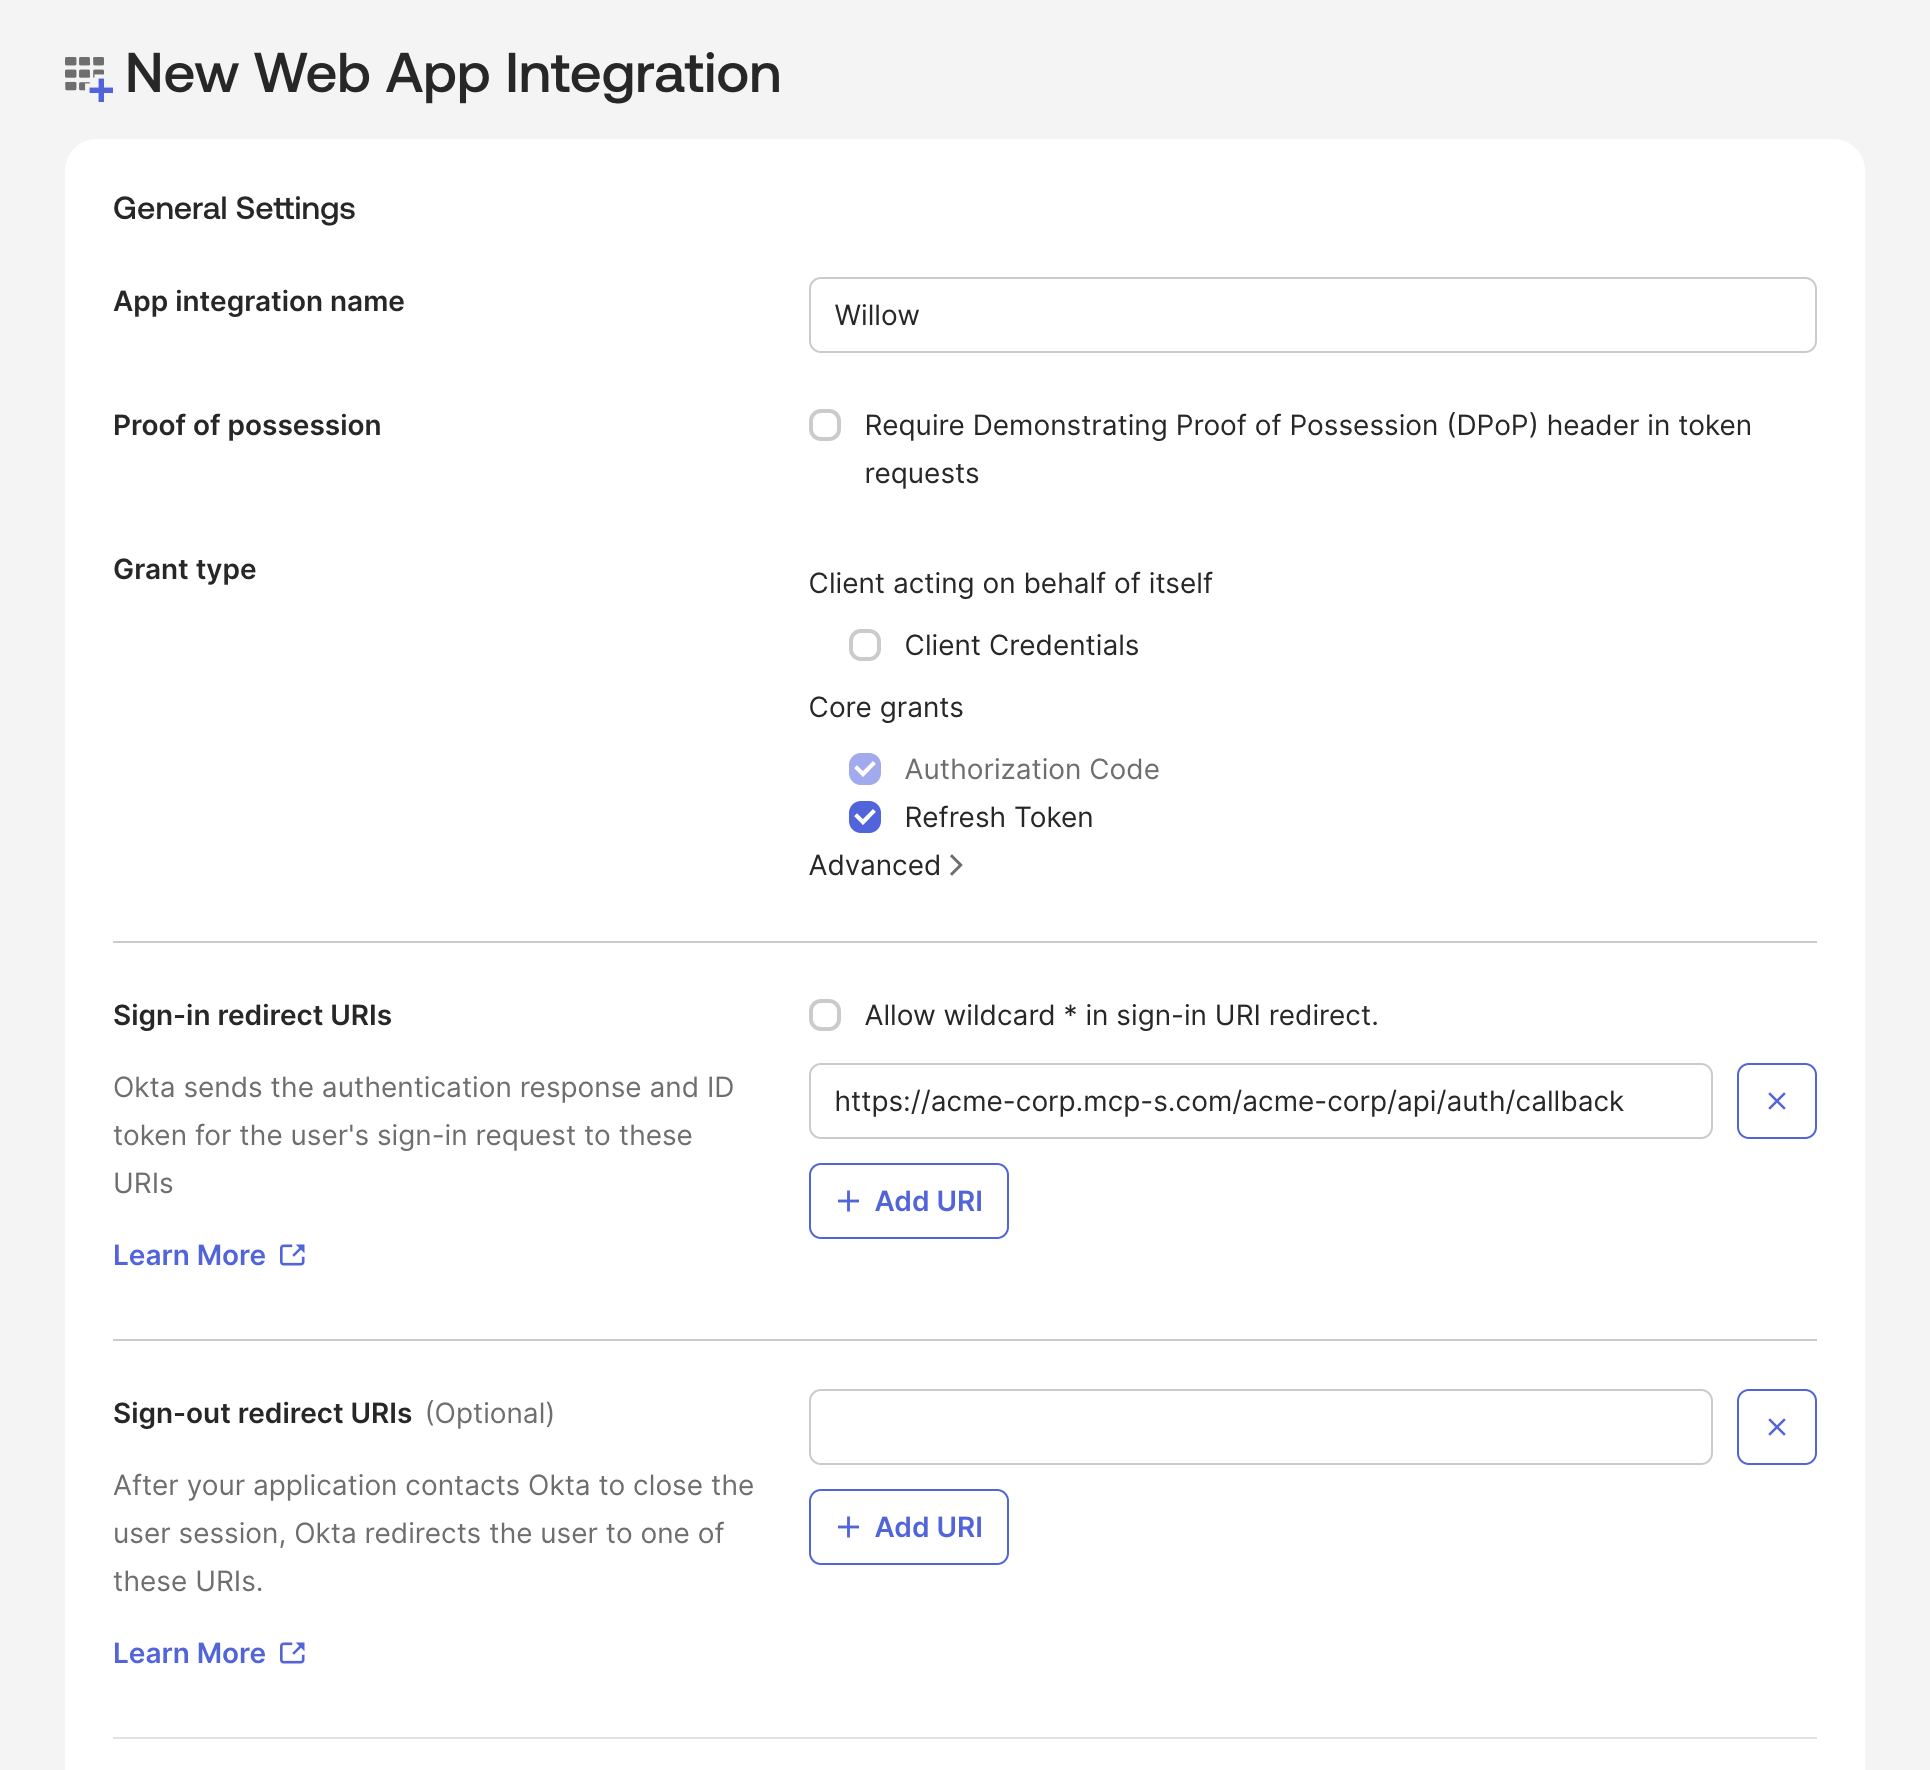Click the (Optional) label text

[489, 1413]
